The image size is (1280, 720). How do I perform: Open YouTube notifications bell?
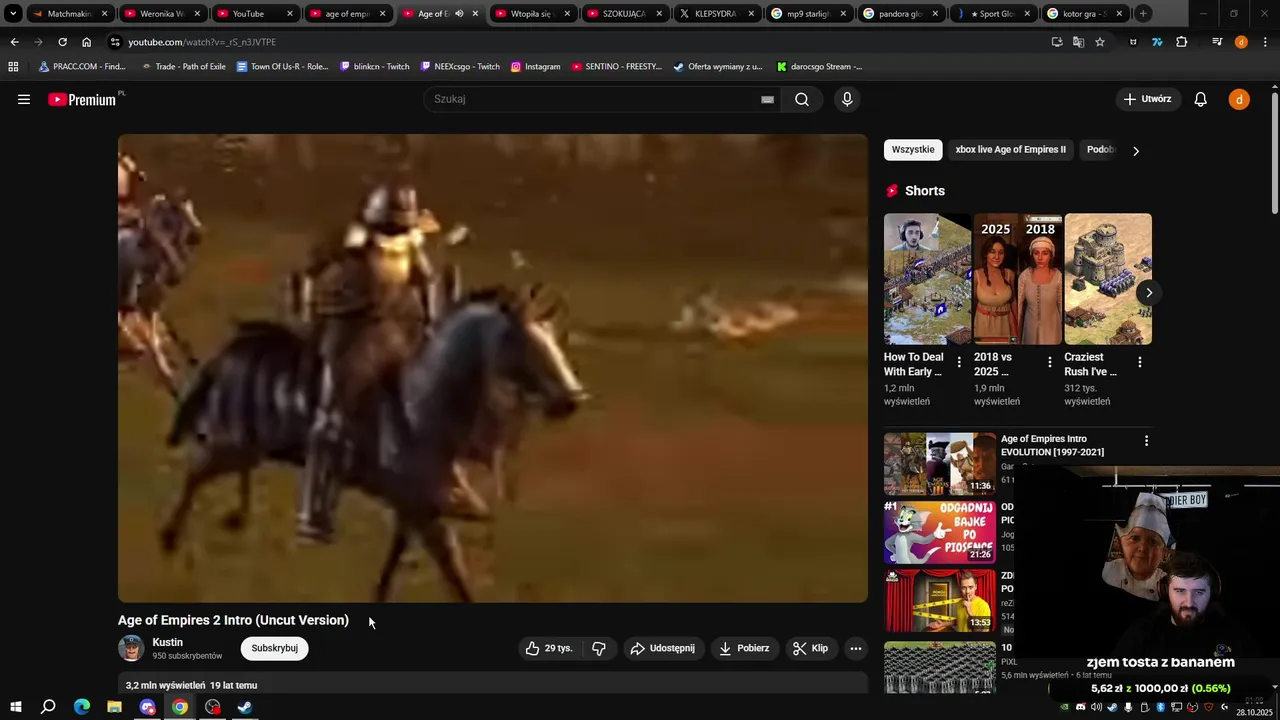click(1201, 99)
